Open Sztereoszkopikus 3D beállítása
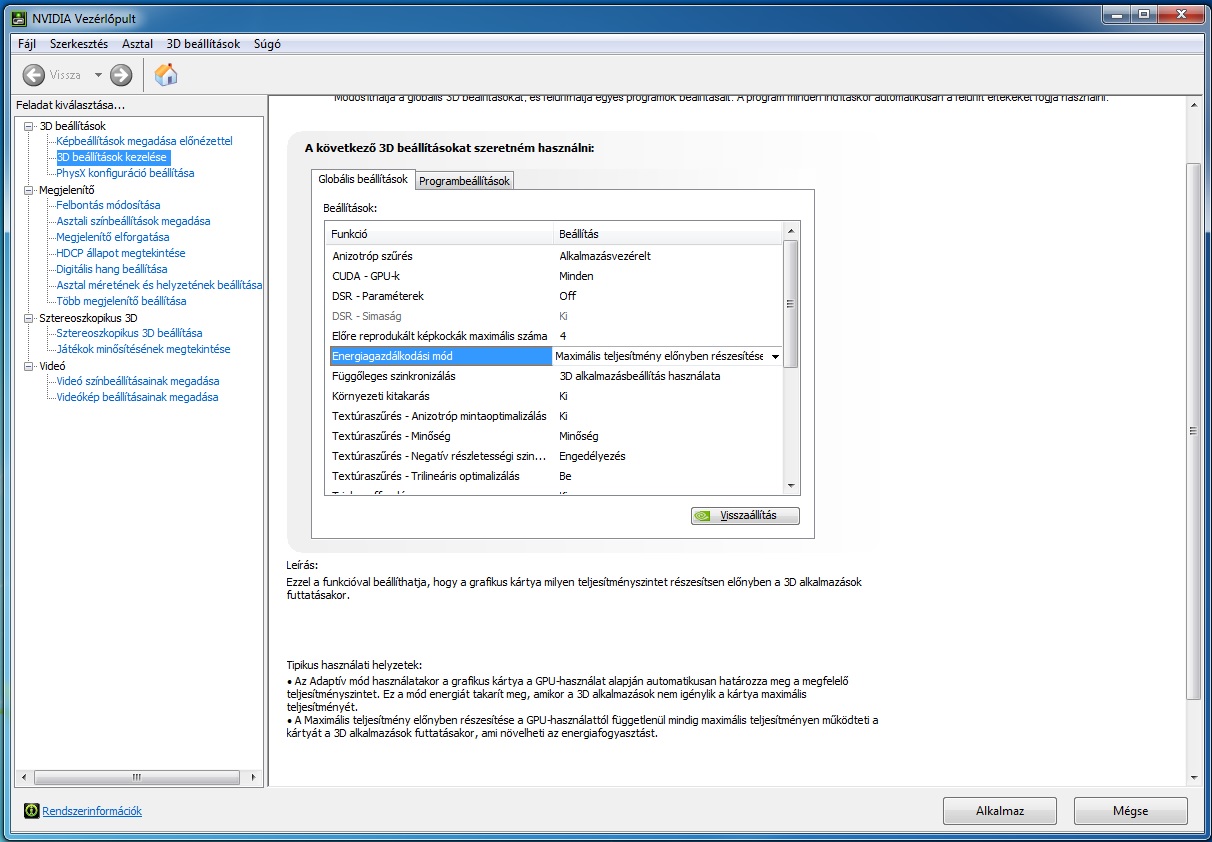 pos(129,333)
